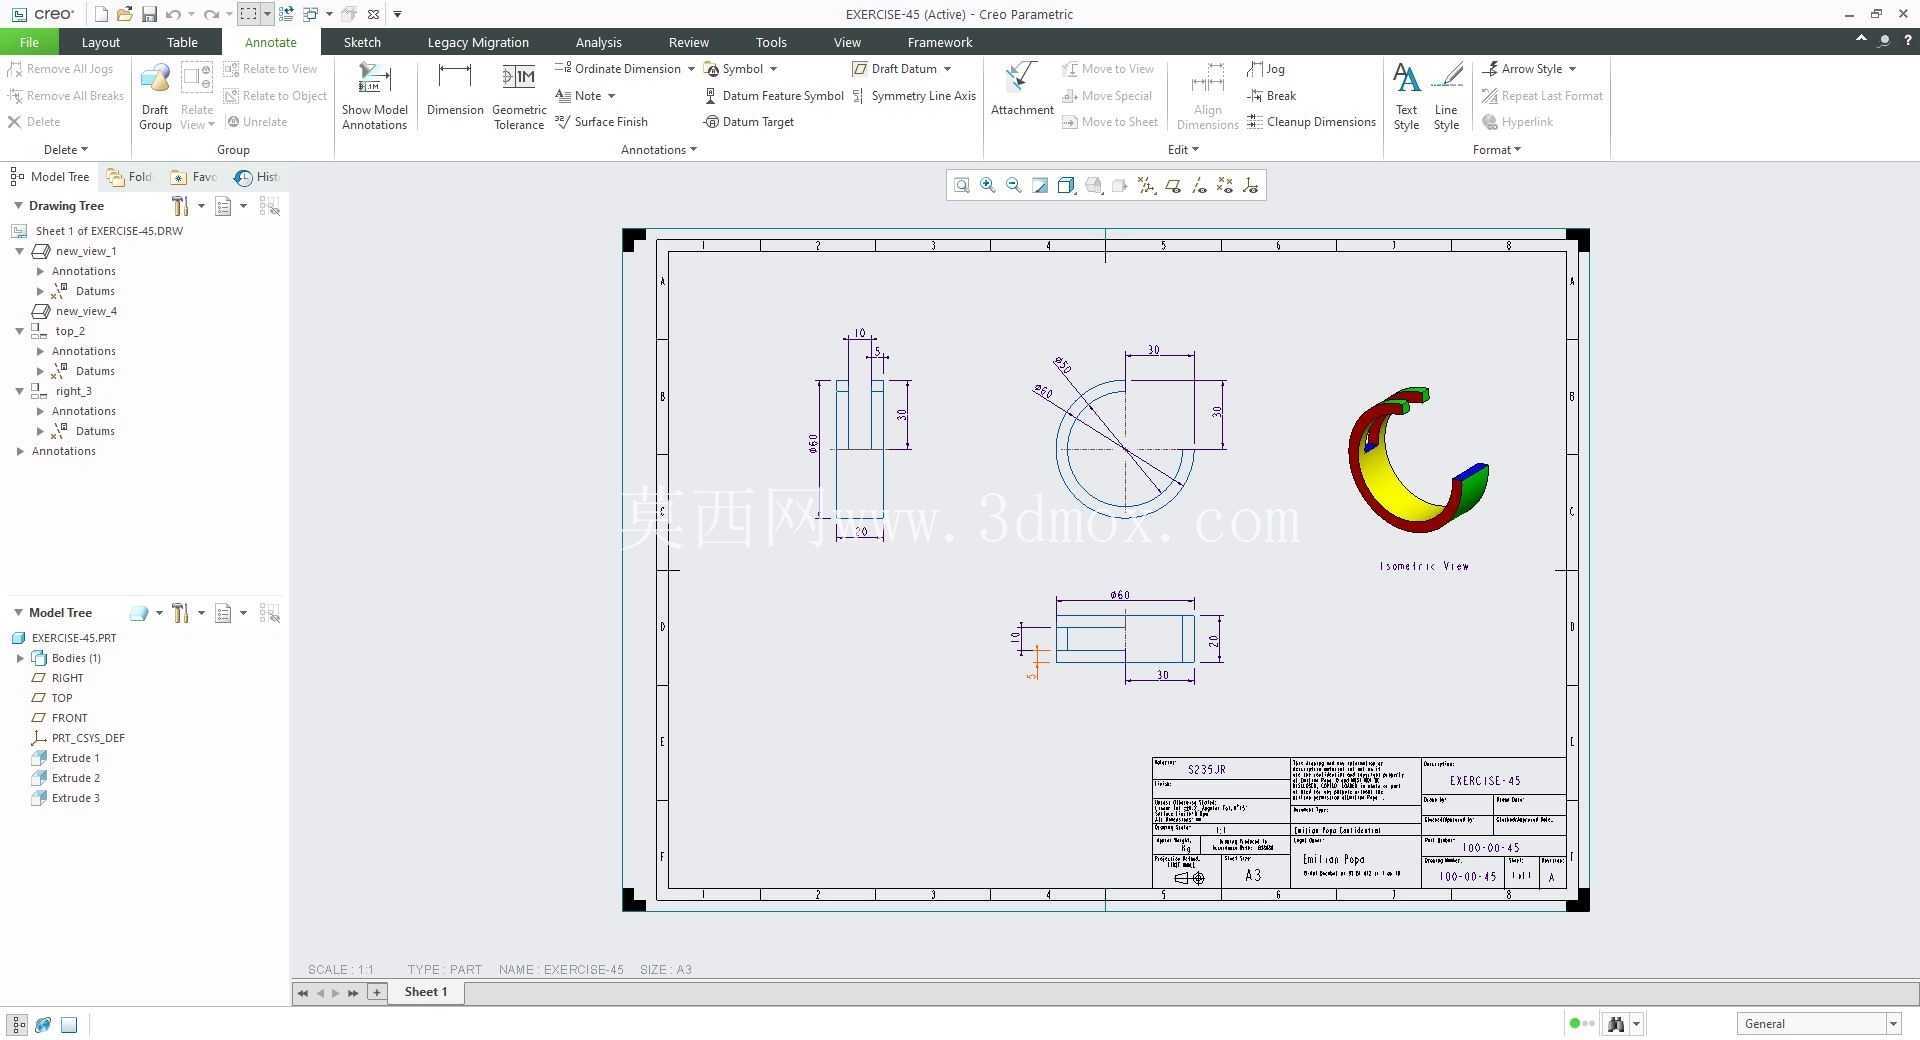Expand the root Annotations node in Drawing Tree
The height and width of the screenshot is (1040, 1920).
20,451
